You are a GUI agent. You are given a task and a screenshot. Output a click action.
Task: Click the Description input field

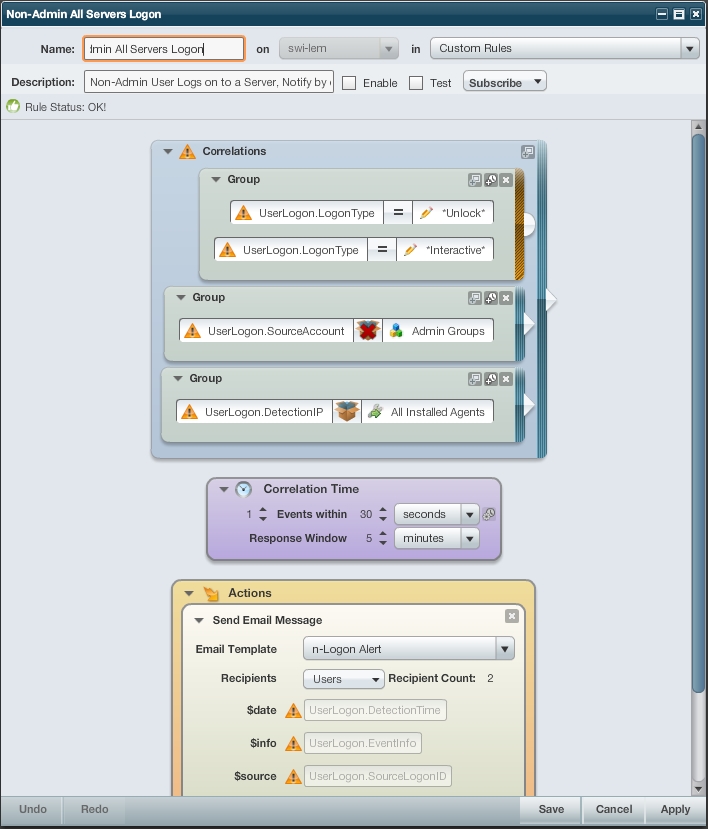(209, 82)
